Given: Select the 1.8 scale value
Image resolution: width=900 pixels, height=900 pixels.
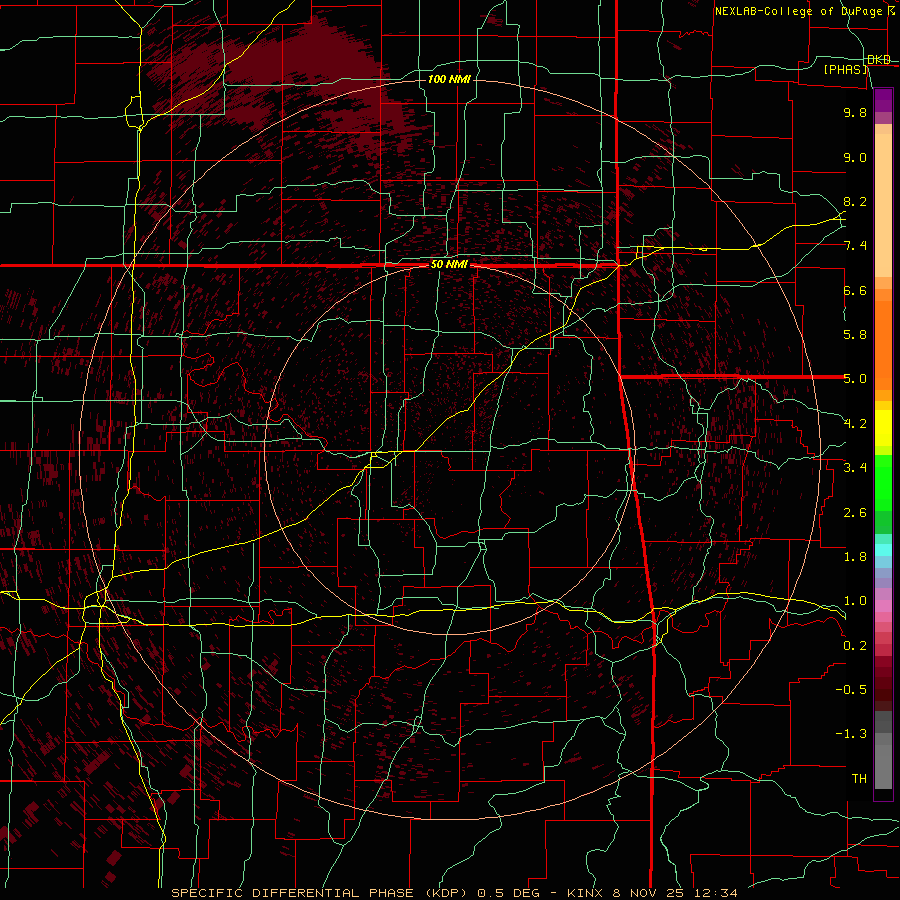Looking at the screenshot, I should (855, 557).
